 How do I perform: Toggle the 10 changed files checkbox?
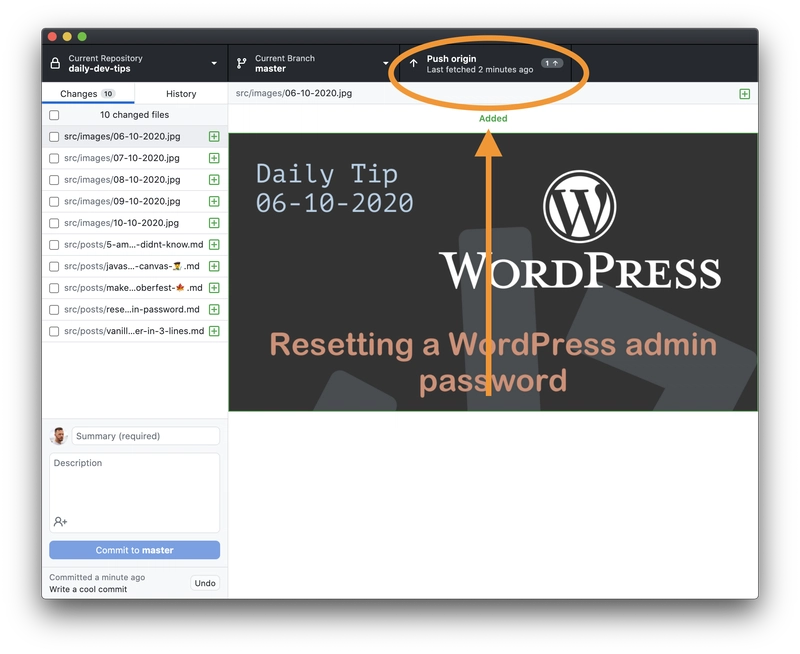point(54,115)
